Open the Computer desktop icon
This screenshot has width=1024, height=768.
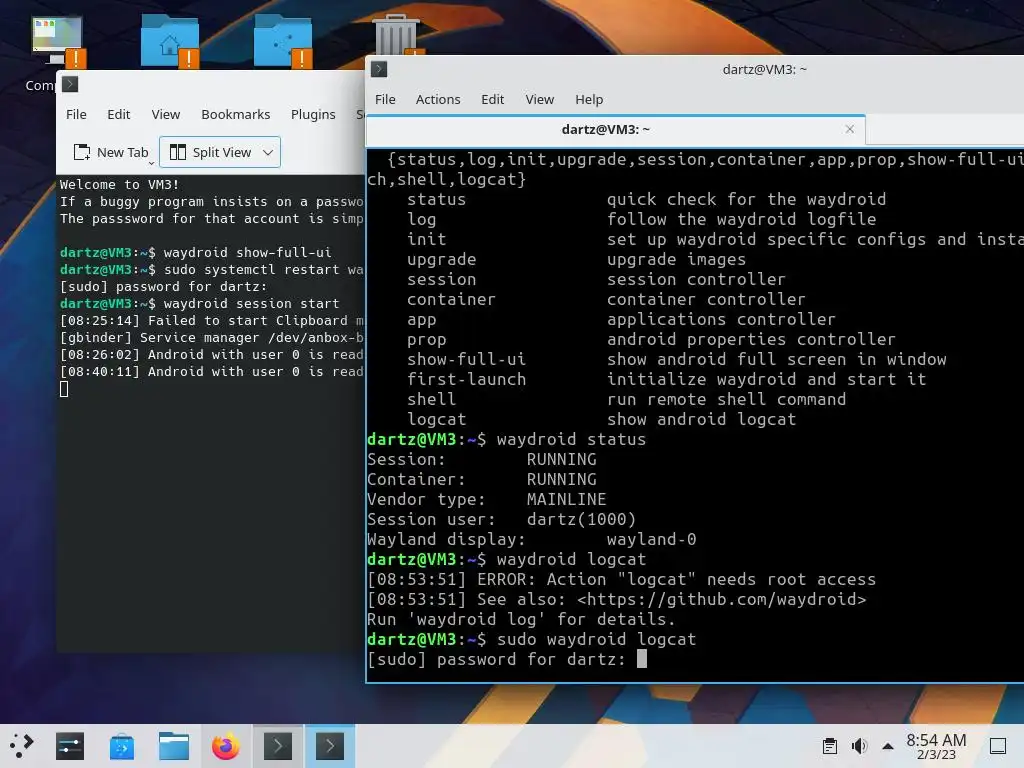(57, 42)
